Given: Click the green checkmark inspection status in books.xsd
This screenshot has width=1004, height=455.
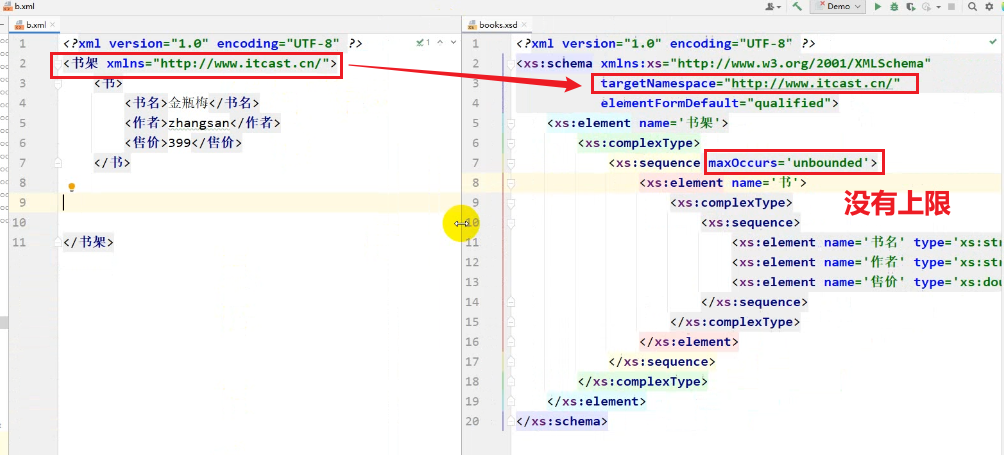Looking at the screenshot, I should tap(993, 42).
